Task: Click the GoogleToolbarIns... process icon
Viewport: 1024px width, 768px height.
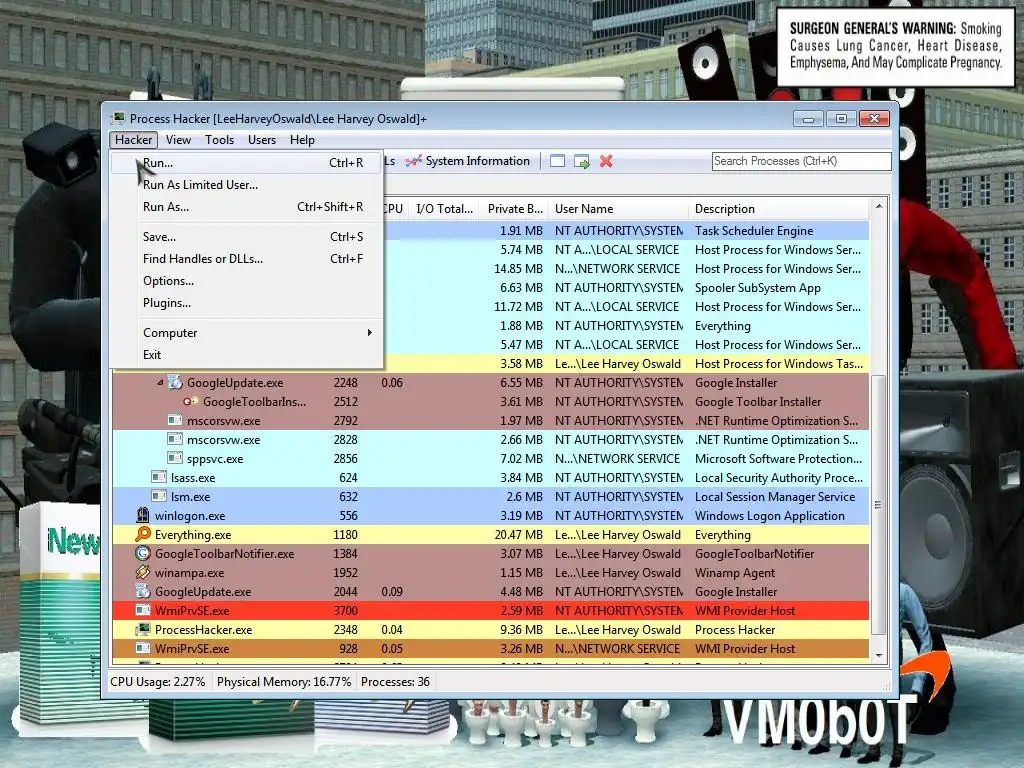Action: pos(191,402)
